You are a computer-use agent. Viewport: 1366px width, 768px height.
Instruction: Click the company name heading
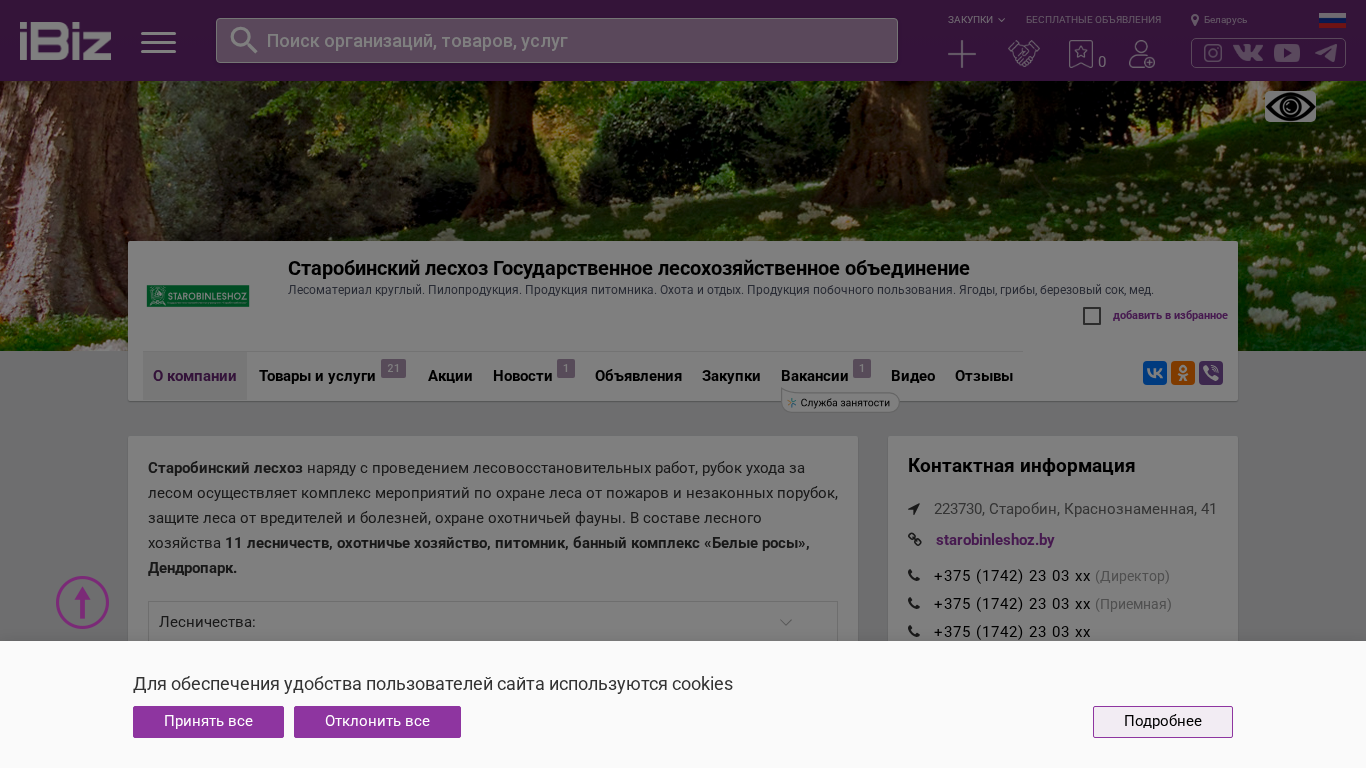point(629,268)
